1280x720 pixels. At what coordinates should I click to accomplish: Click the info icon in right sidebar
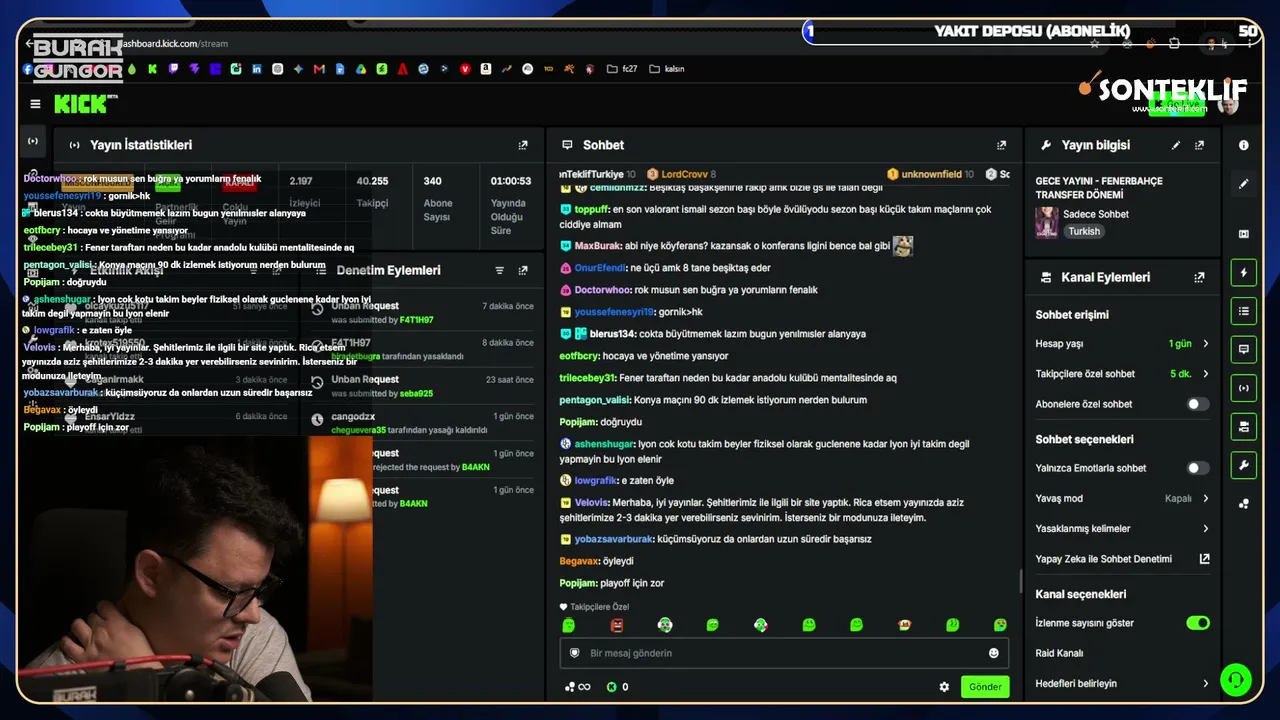[1244, 145]
